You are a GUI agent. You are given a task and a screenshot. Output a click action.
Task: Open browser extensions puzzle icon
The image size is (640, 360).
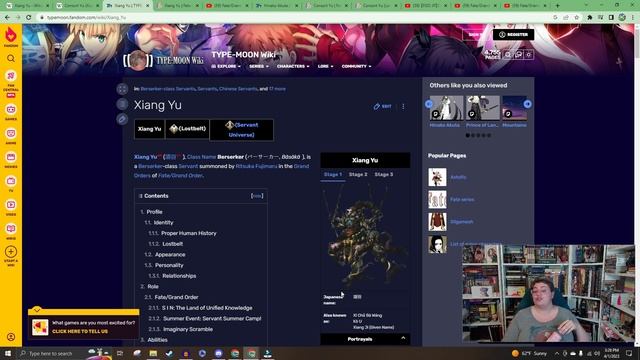point(590,18)
